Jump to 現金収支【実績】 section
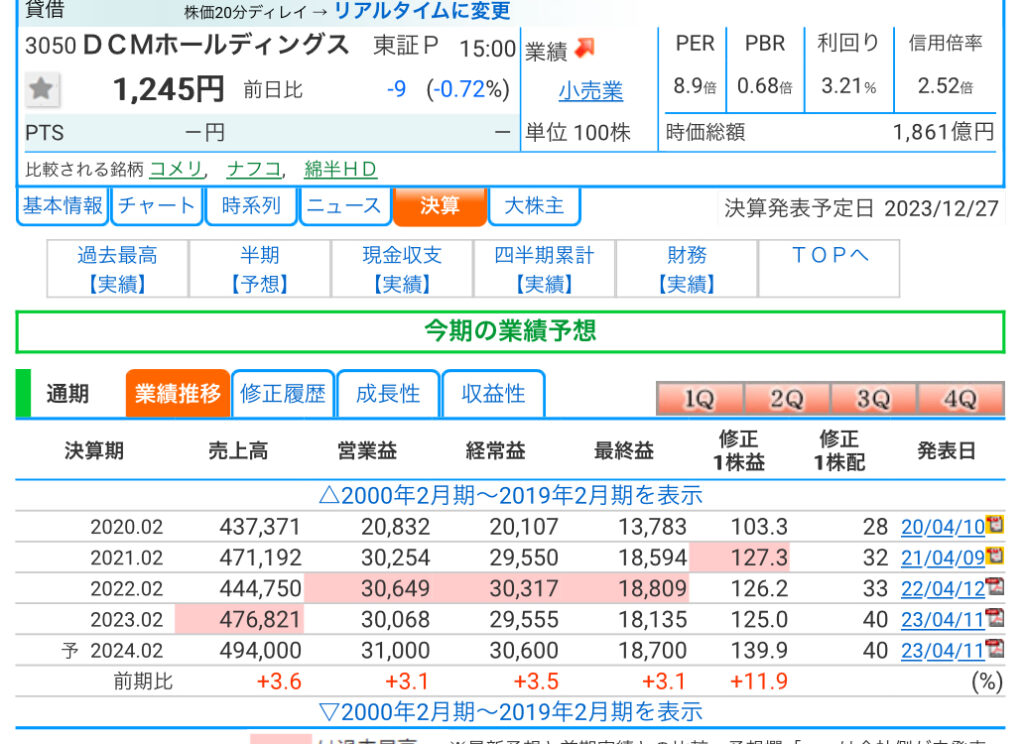The height and width of the screenshot is (744, 1024). click(x=402, y=268)
